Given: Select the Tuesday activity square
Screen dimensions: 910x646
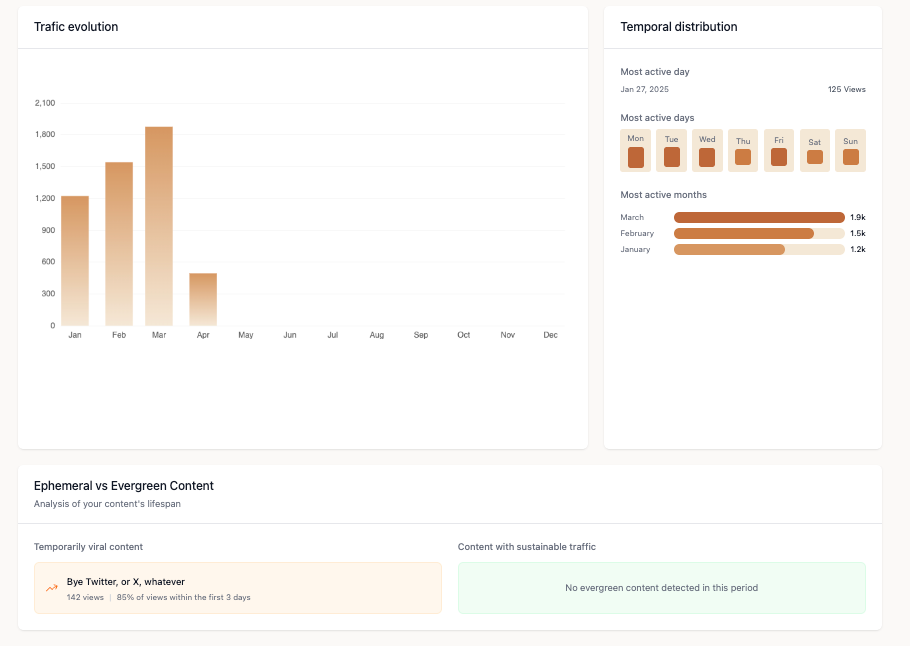Looking at the screenshot, I should tap(672, 157).
